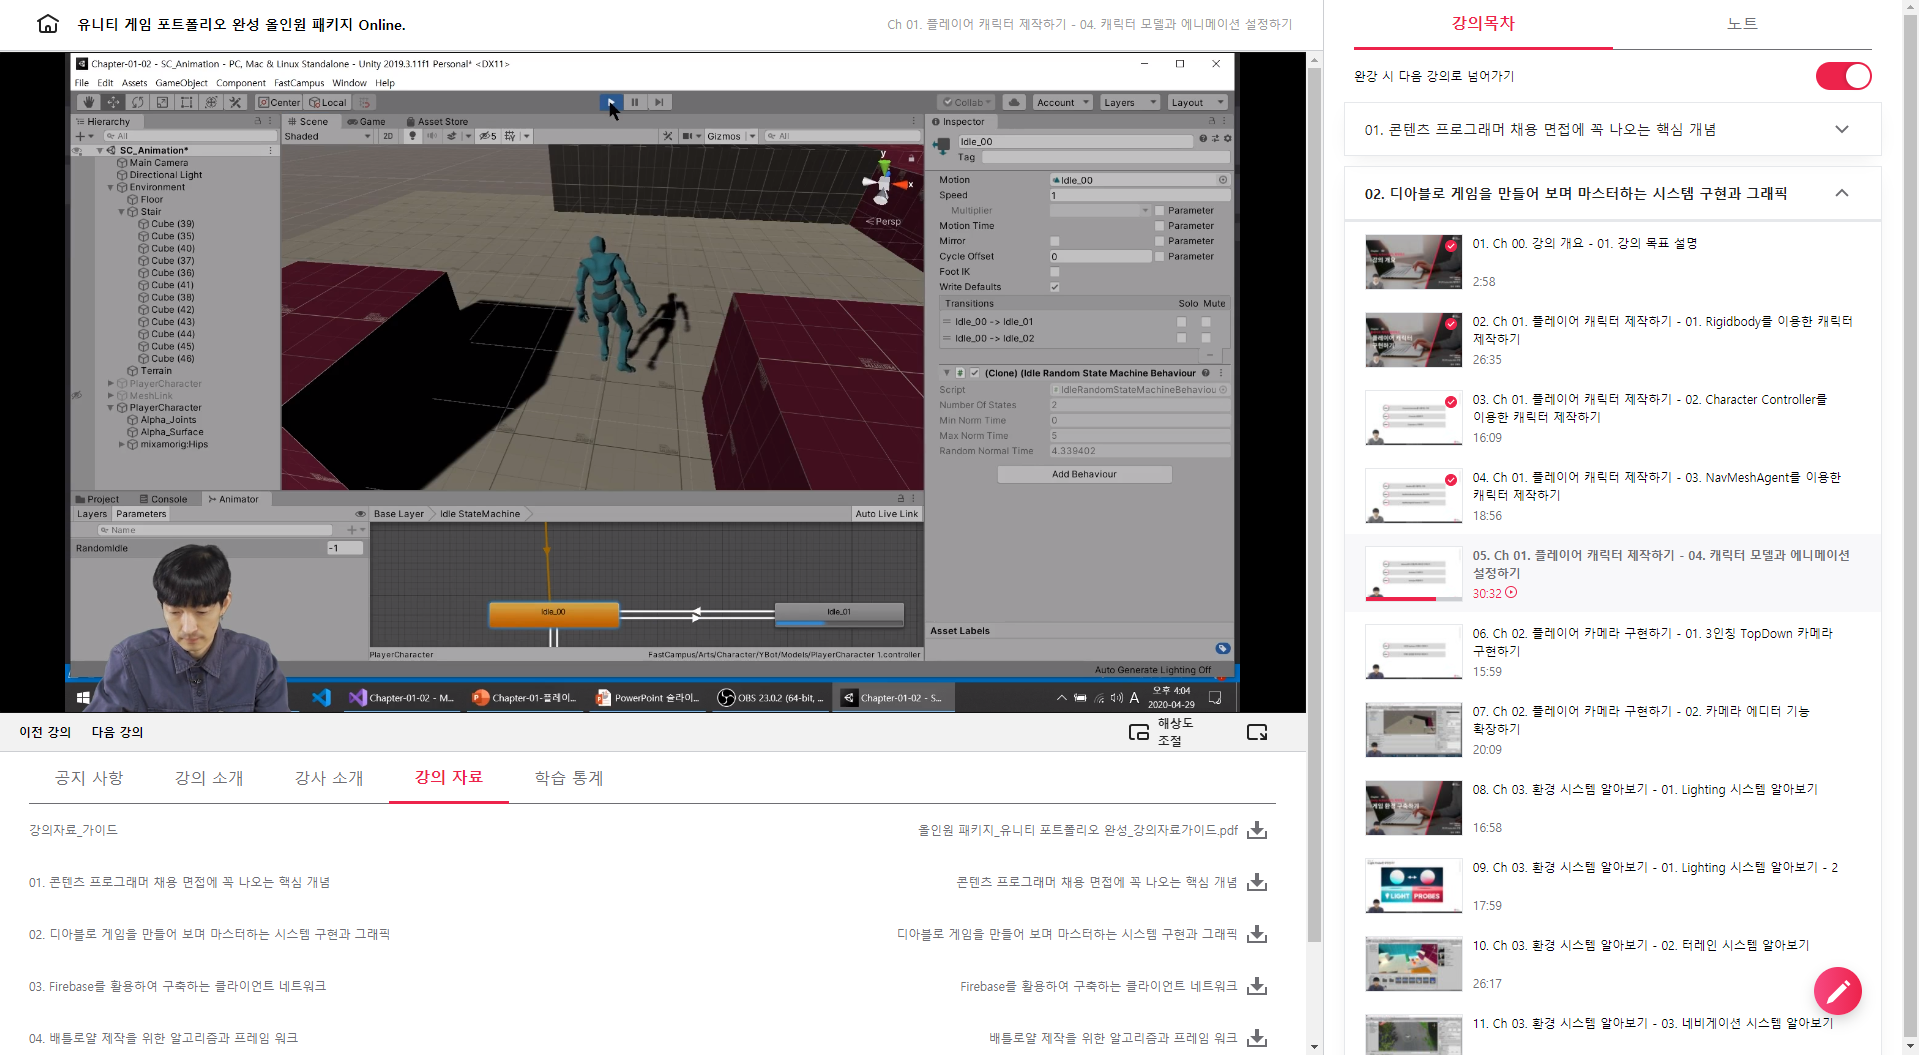Screen dimensions: 1919x1055
Task: Open lecture 06 3인칭 TopDown 카메라 구현하기
Action: [1612, 651]
